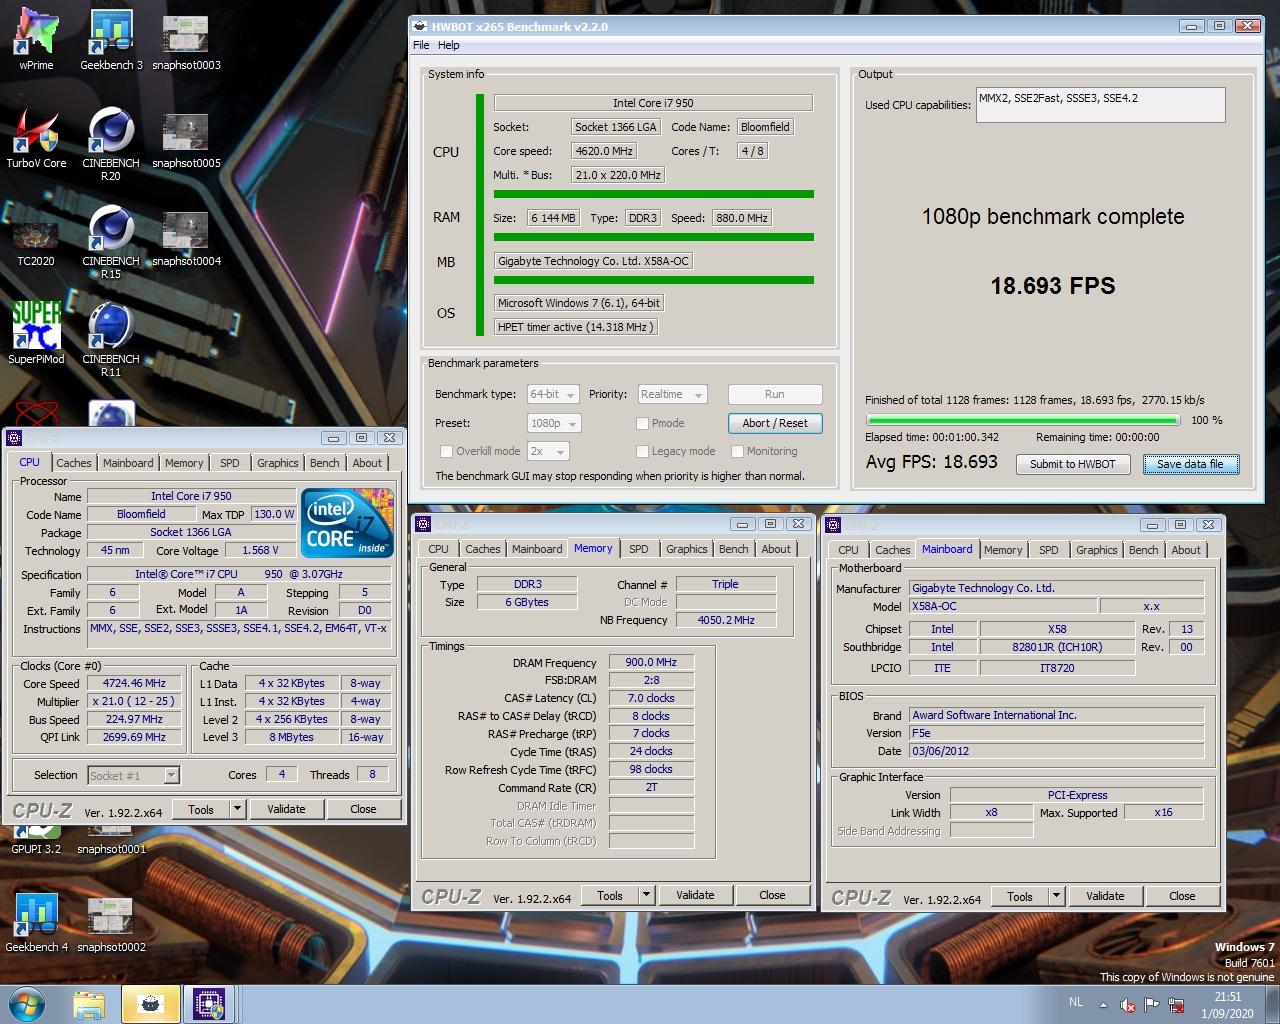
Task: Switch to Bench tab in CPU-Z CPU window
Action: pos(324,463)
